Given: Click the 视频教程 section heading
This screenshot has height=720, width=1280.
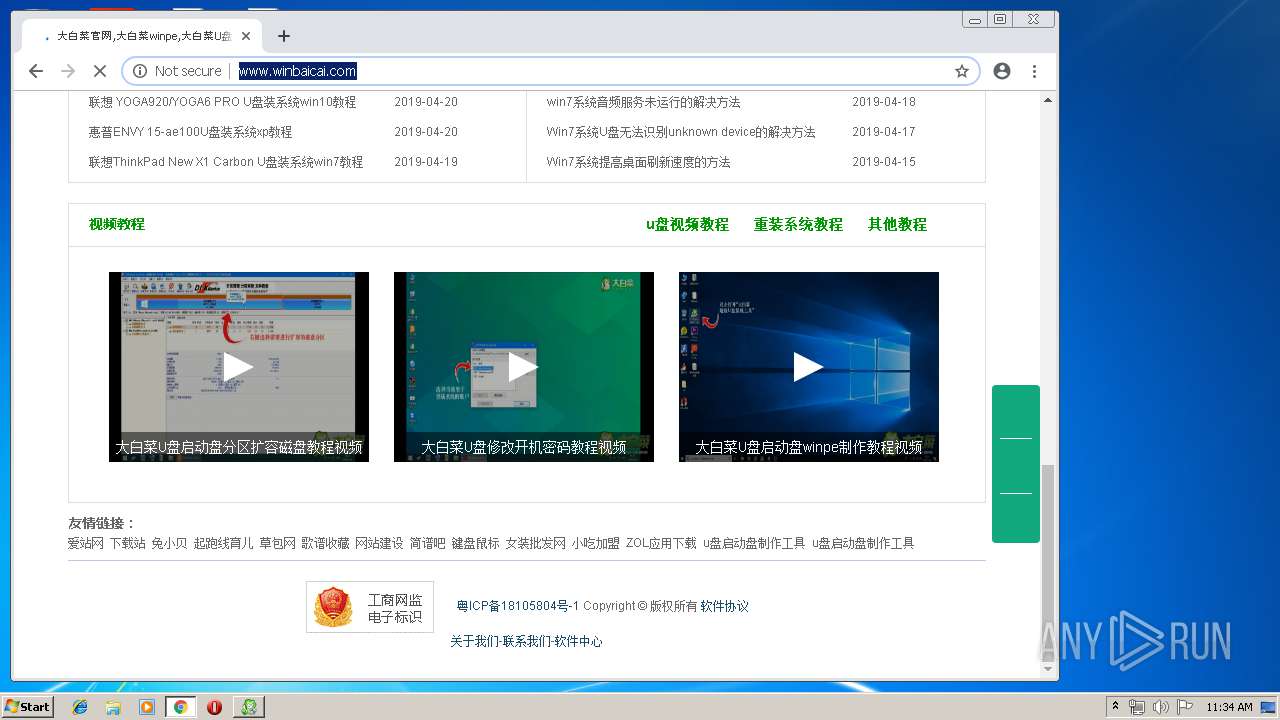Looking at the screenshot, I should tap(117, 224).
